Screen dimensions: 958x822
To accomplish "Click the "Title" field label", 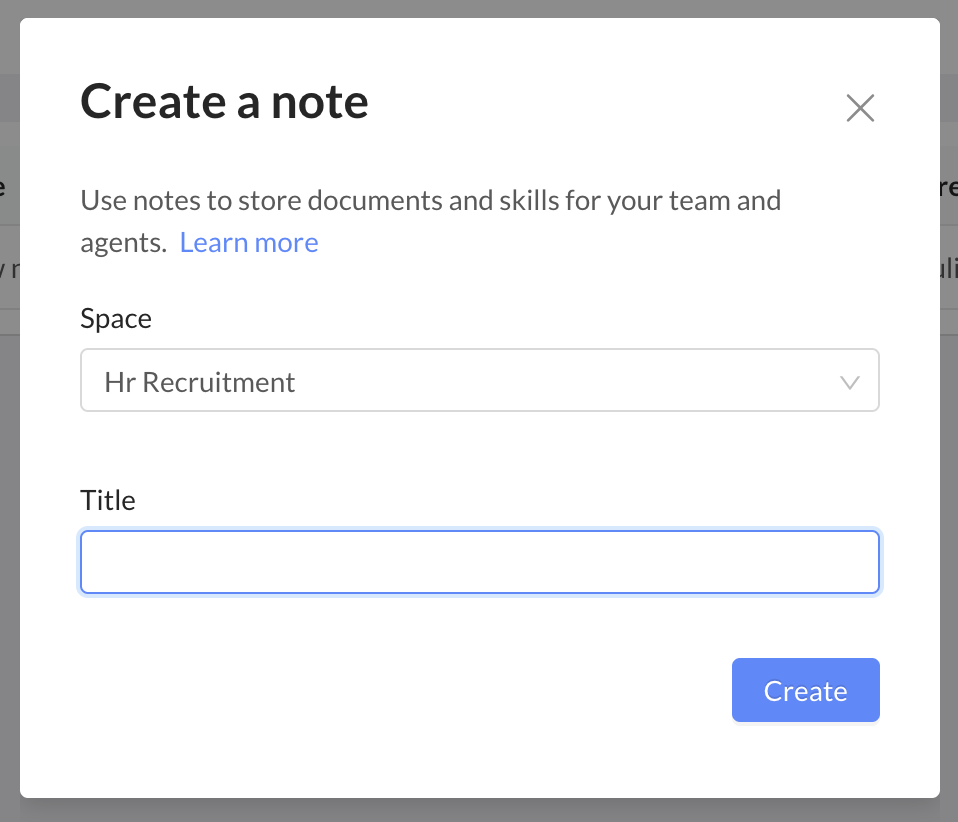I will (108, 500).
